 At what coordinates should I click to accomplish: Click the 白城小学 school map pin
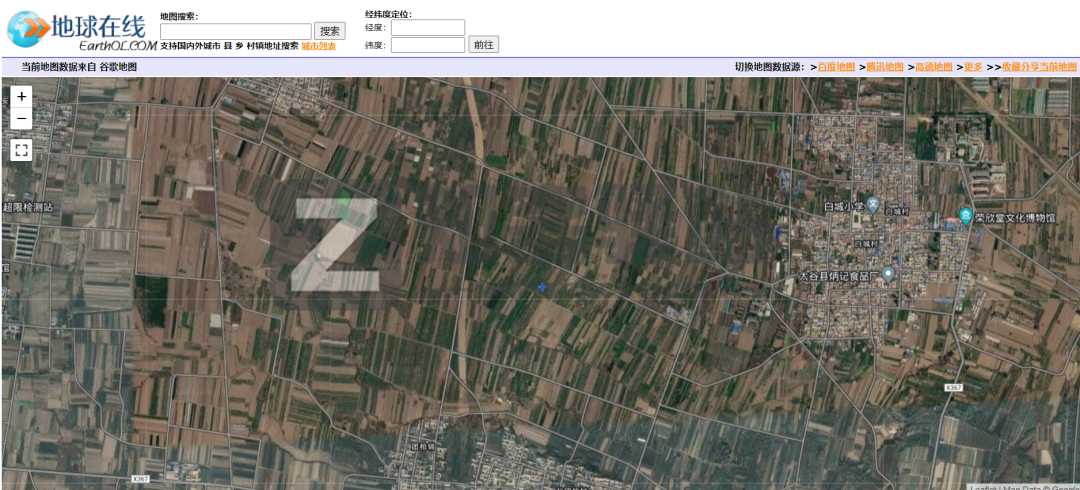tap(873, 204)
